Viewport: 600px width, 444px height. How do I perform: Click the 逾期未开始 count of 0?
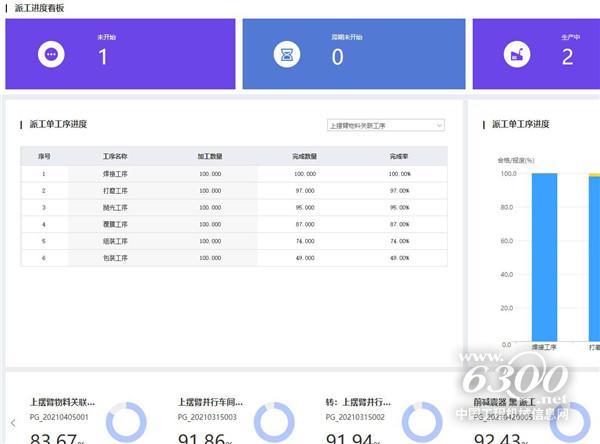(x=338, y=57)
